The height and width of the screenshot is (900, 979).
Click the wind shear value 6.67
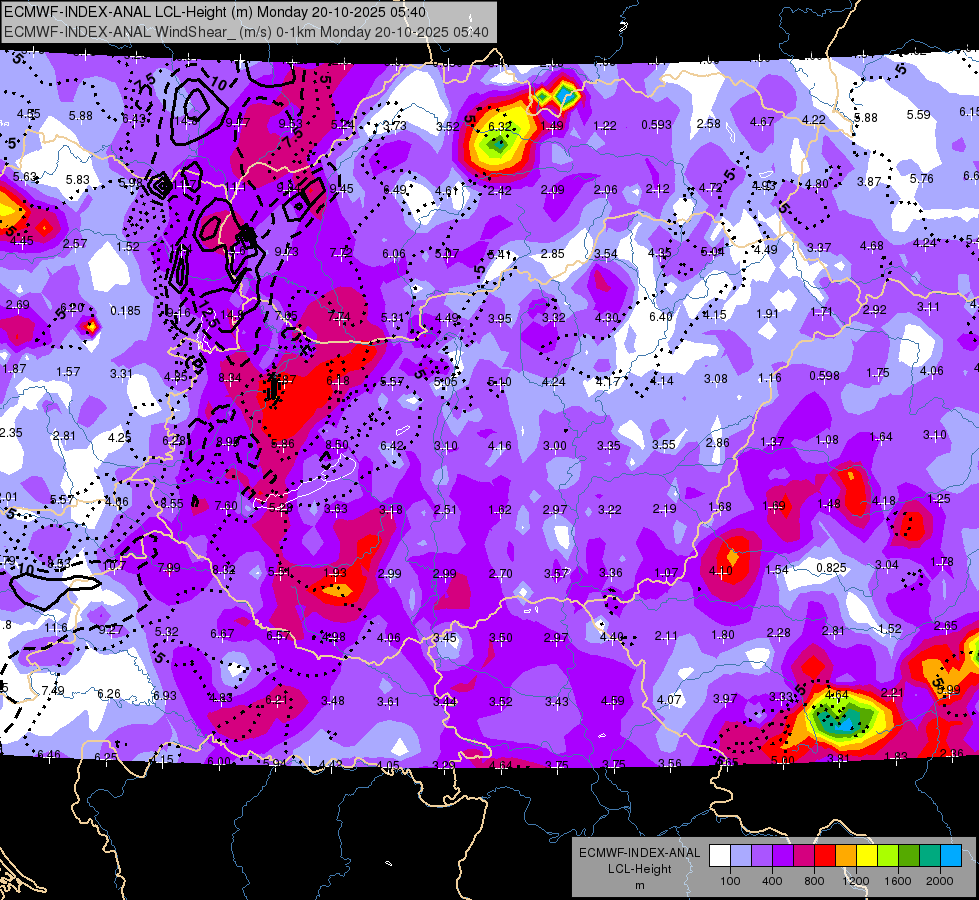pyautogui.click(x=222, y=633)
